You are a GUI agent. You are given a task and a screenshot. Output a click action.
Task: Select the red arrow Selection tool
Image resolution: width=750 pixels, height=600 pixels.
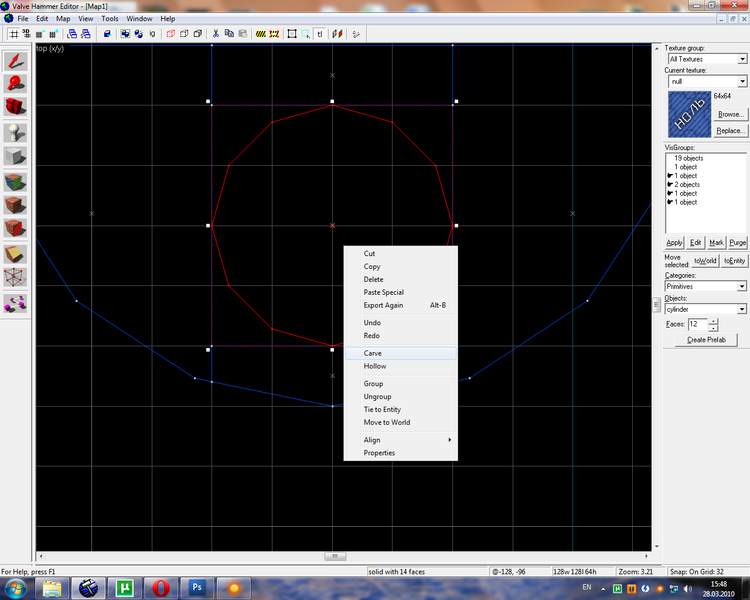(15, 61)
